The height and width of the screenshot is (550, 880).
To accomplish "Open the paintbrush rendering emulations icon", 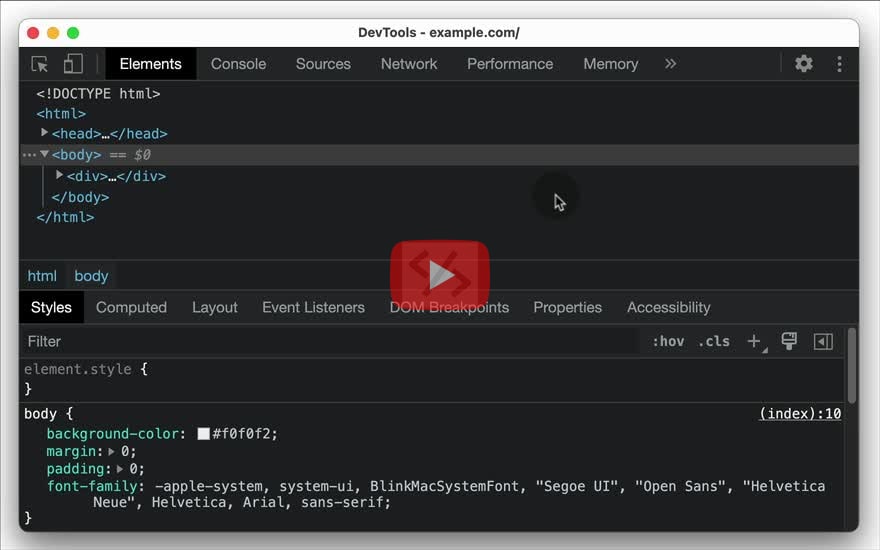I will 789,341.
